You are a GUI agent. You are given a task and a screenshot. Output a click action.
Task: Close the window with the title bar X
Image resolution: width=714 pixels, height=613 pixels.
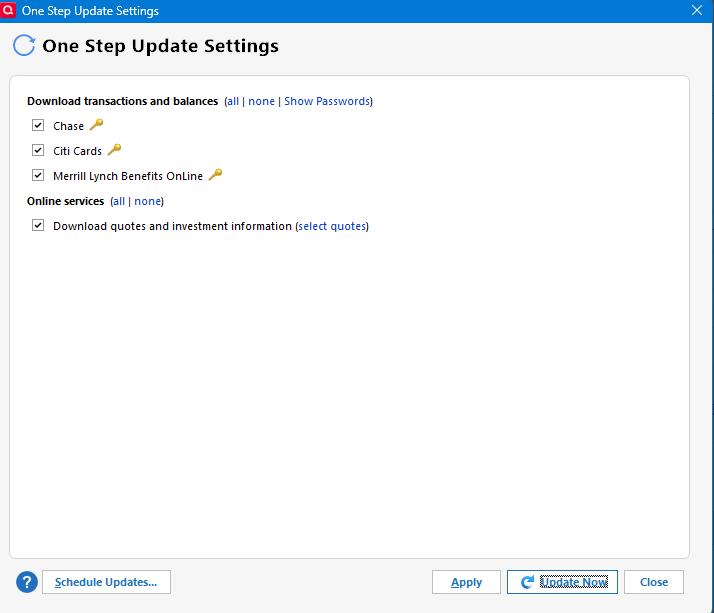[x=697, y=10]
